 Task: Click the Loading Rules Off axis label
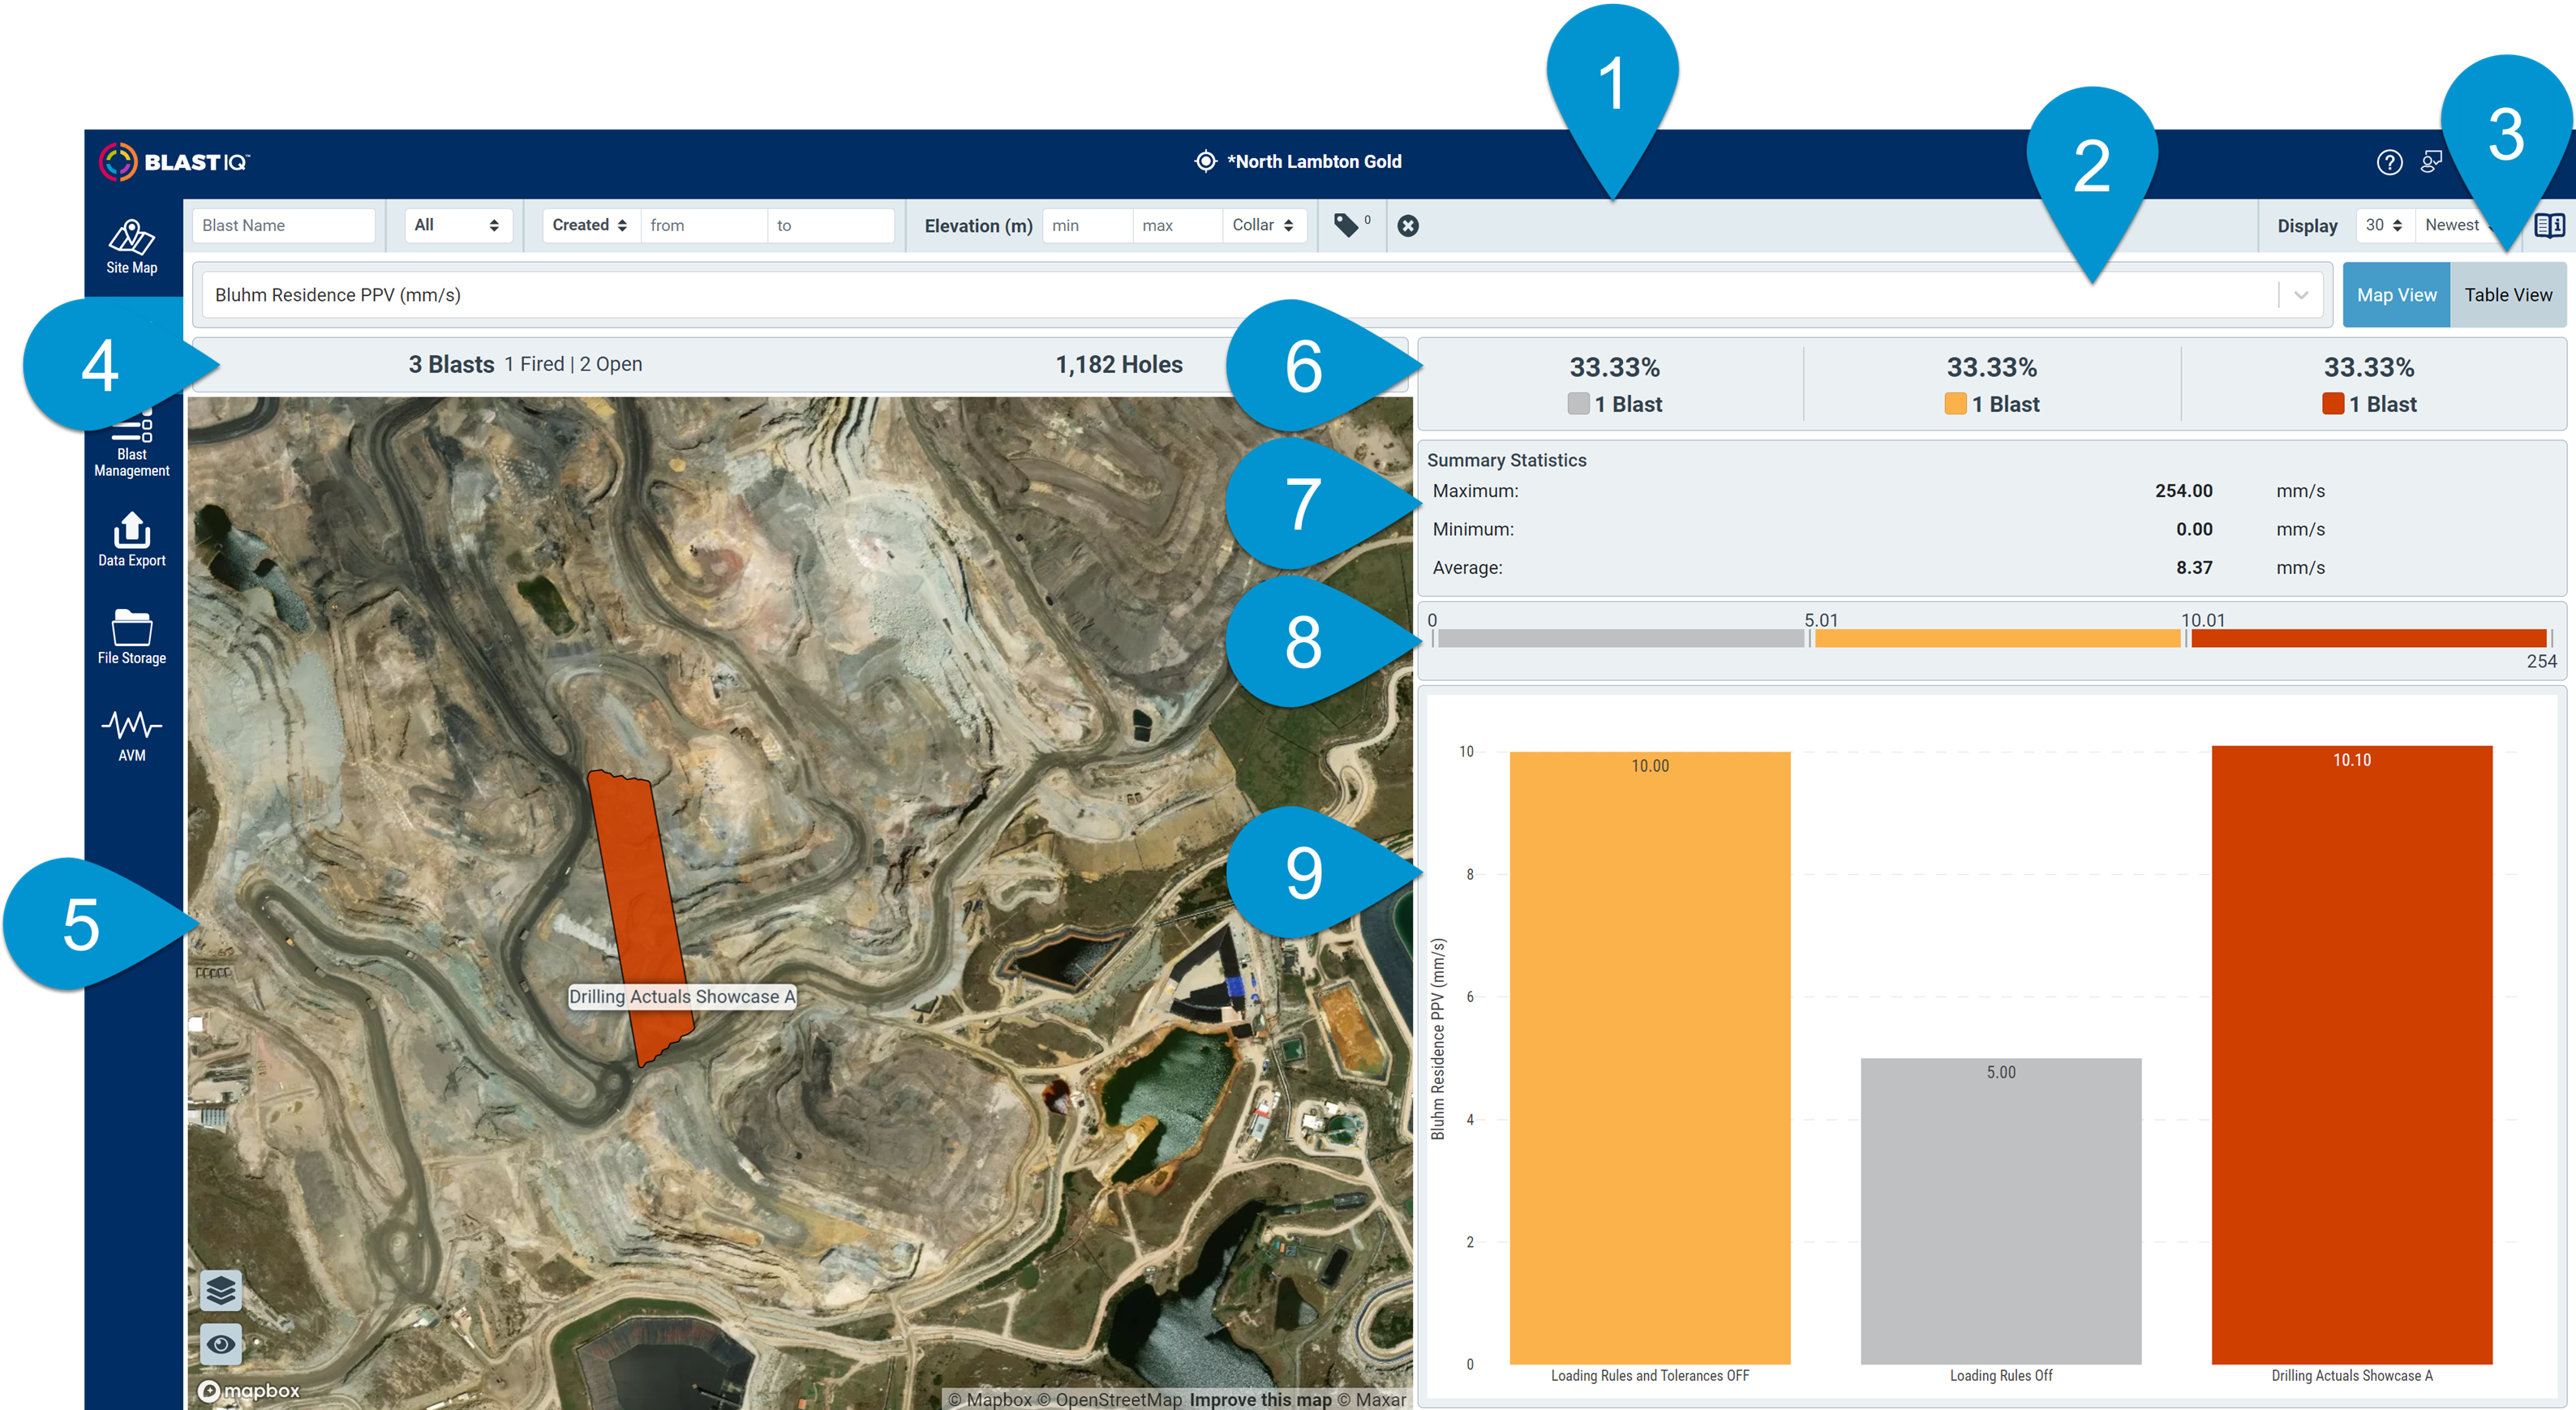(2001, 1376)
